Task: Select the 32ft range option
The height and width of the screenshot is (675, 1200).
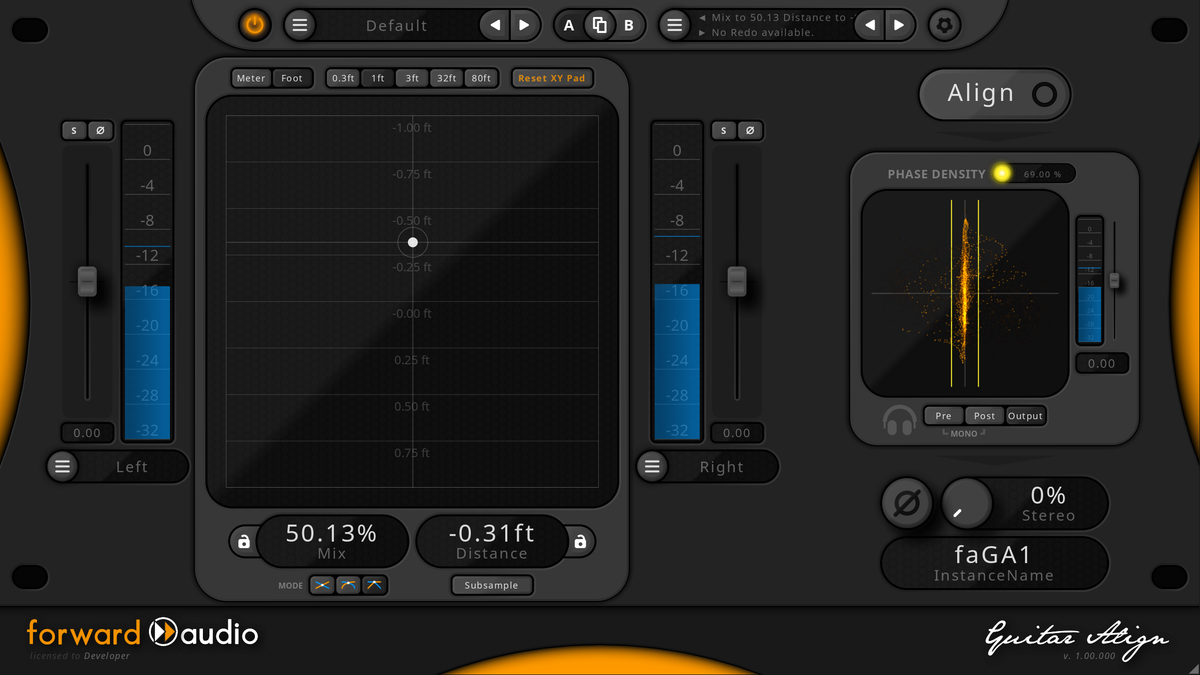Action: [x=446, y=78]
